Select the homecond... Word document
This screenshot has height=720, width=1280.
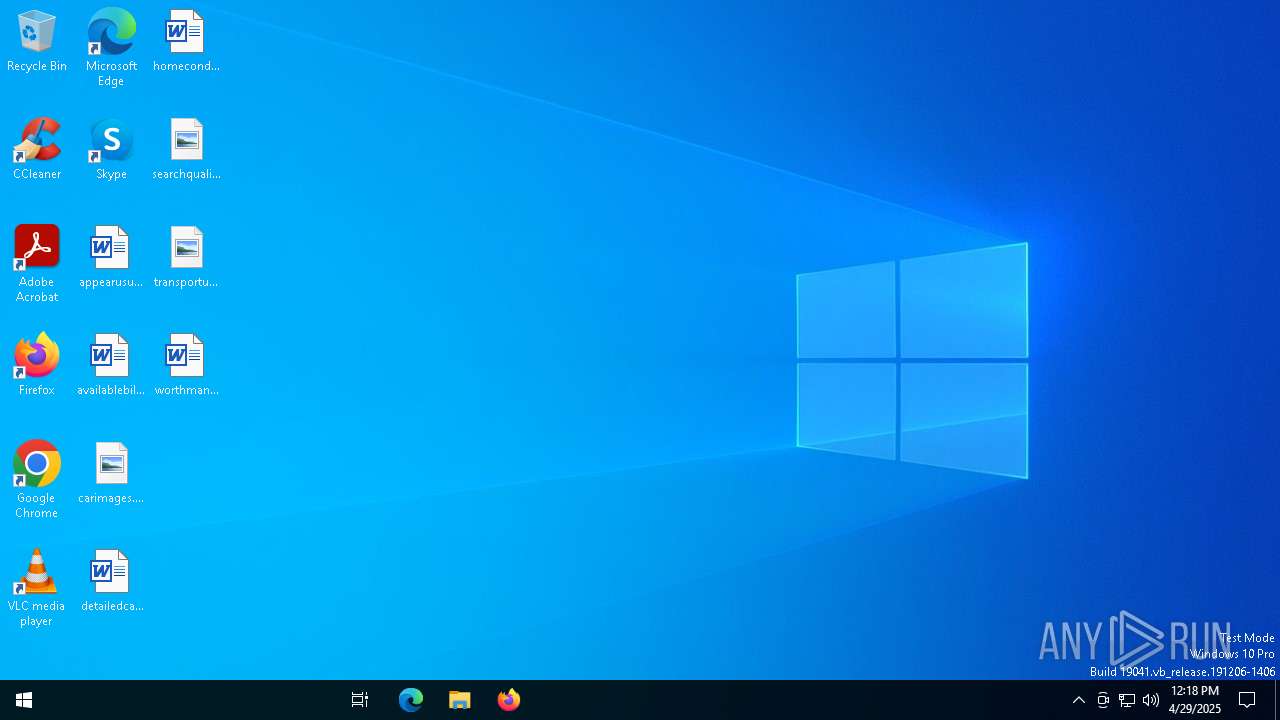[x=186, y=41]
